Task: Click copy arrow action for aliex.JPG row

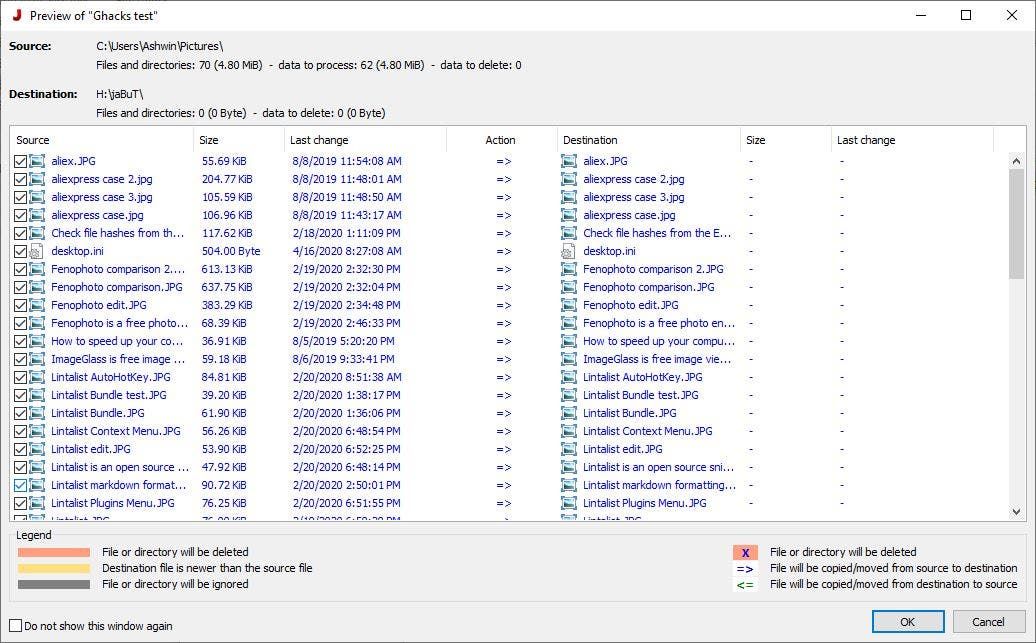Action: click(503, 161)
